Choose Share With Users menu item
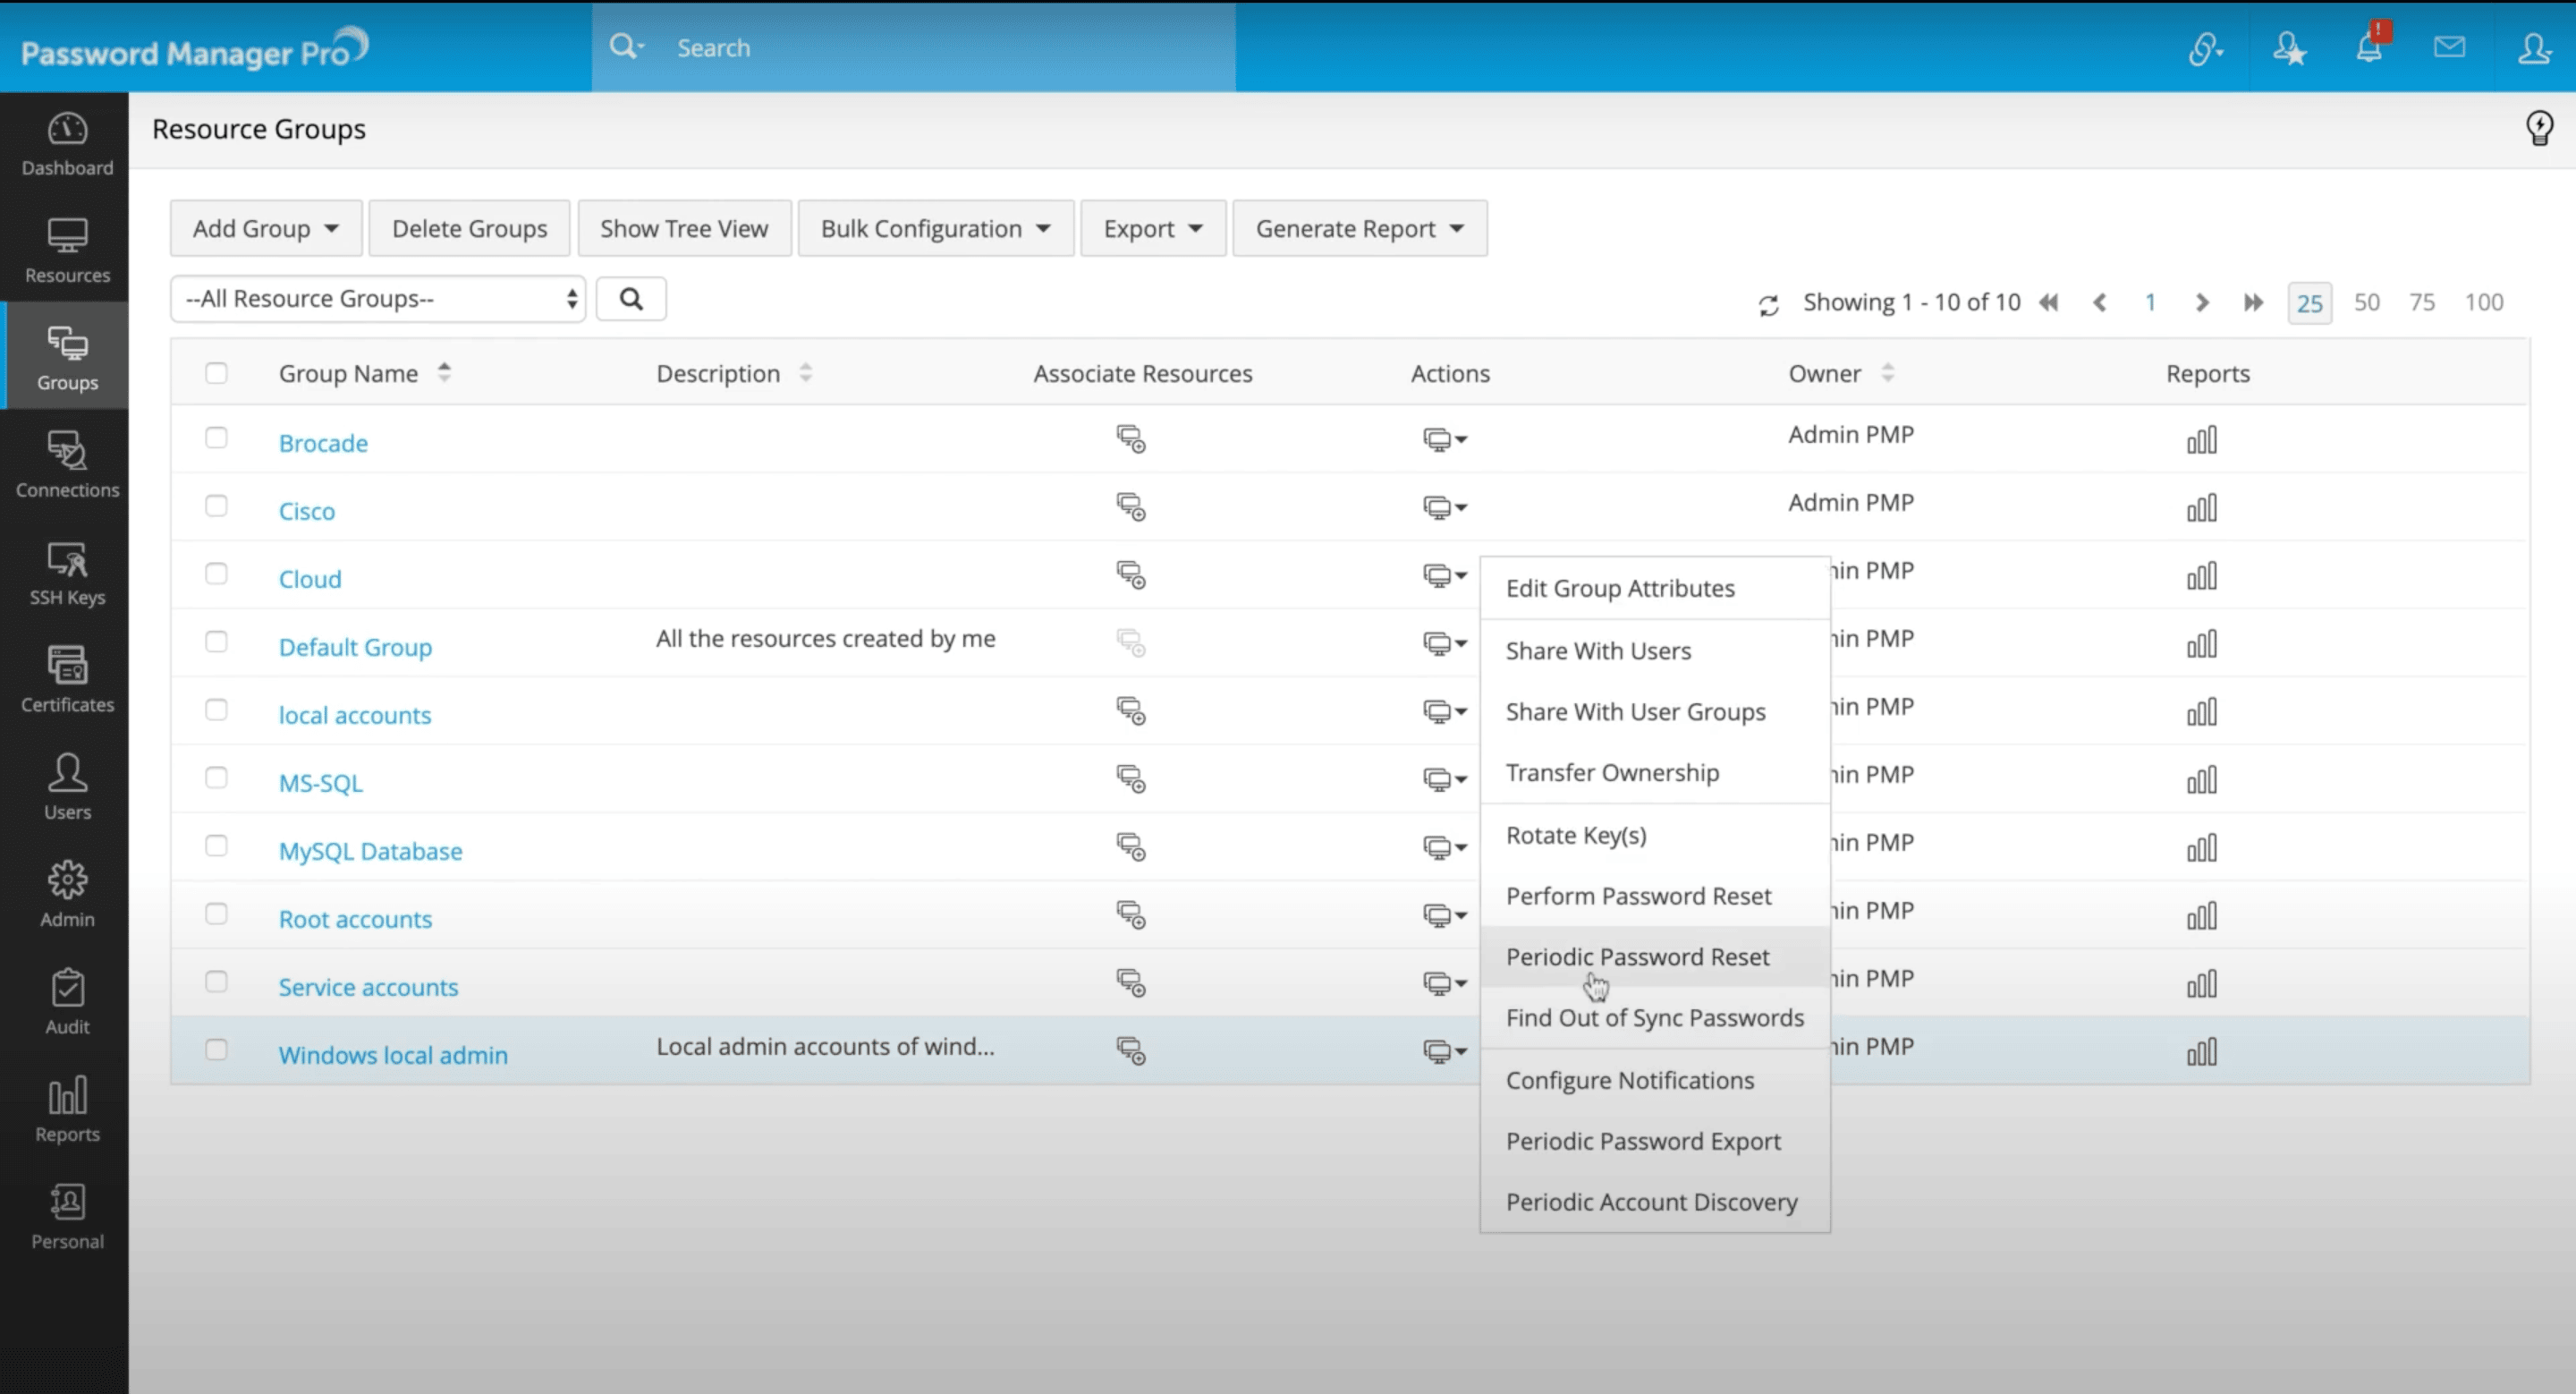This screenshot has width=2576, height=1394. coord(1655,651)
